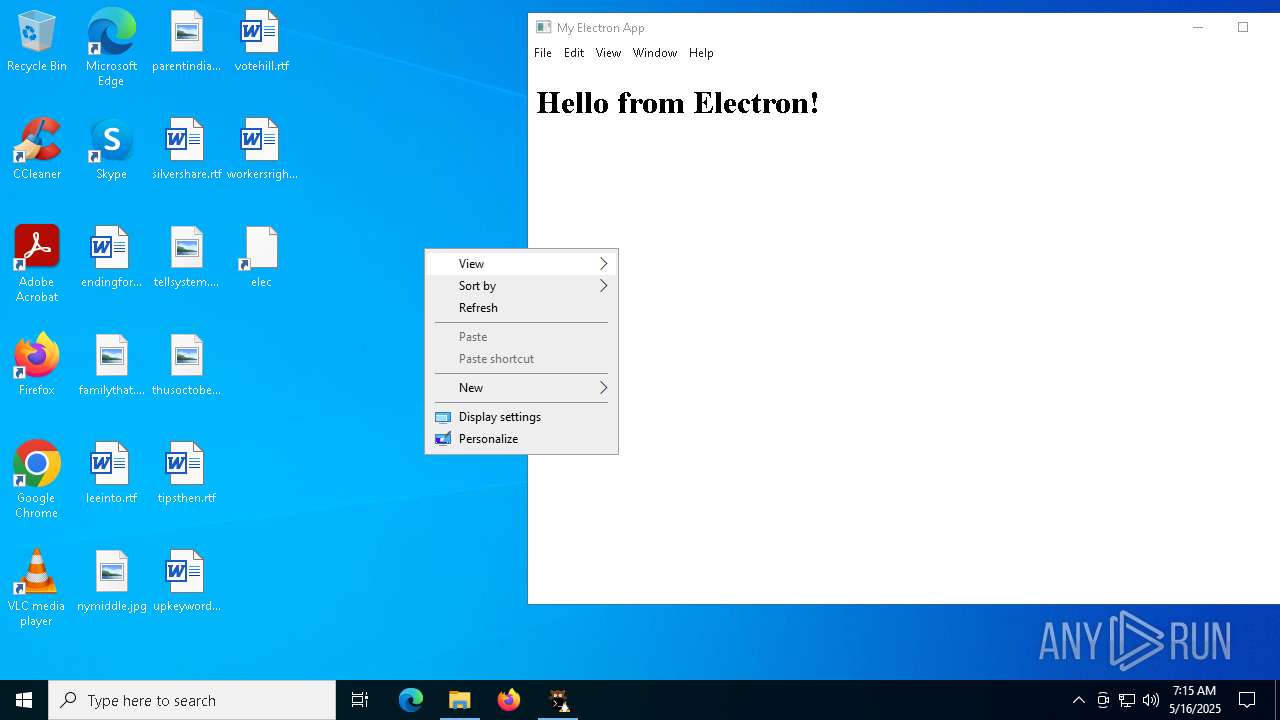Open the View menu in Electron app

[608, 53]
